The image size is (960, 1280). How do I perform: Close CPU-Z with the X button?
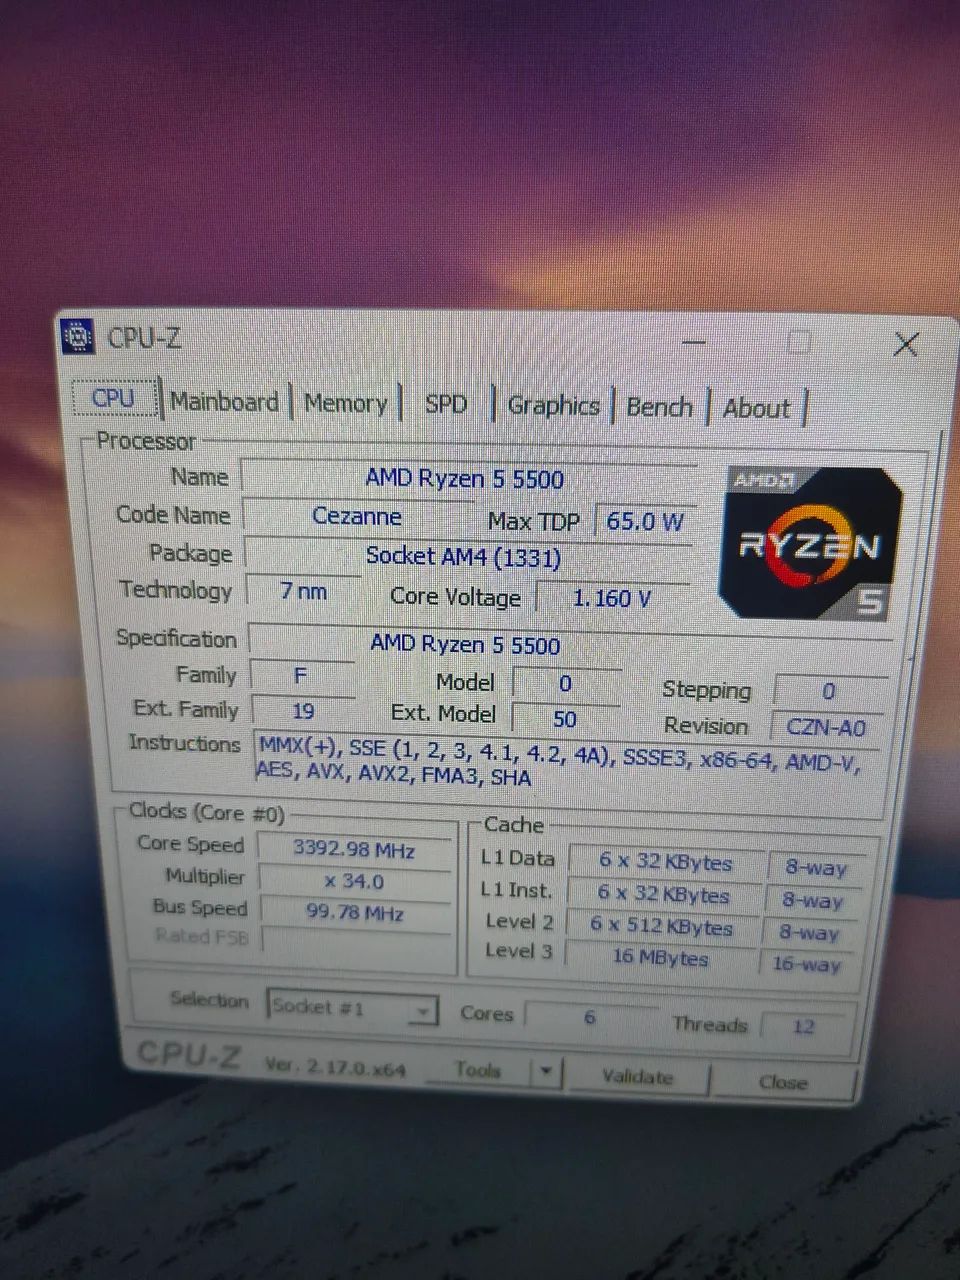tap(906, 345)
